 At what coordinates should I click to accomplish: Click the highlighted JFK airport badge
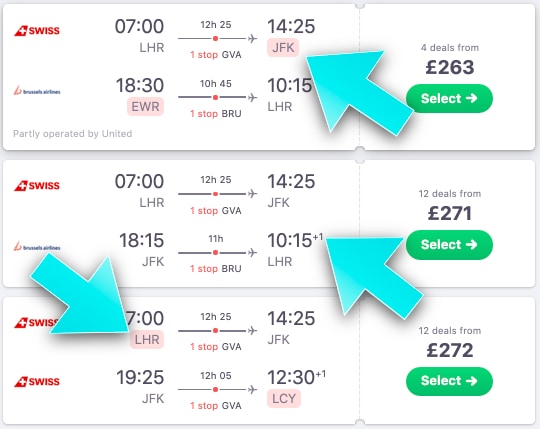pyautogui.click(x=283, y=48)
